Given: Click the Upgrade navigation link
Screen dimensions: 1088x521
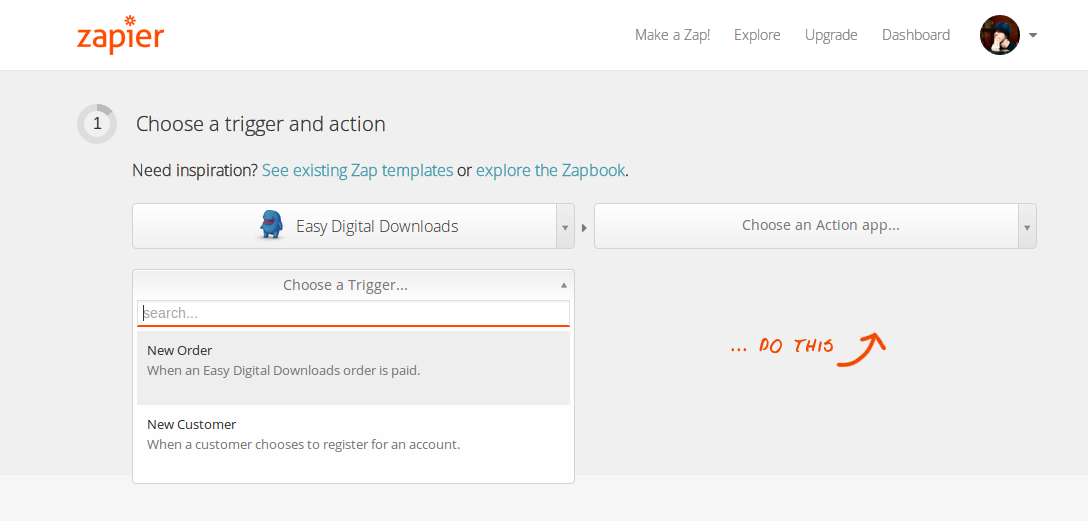Looking at the screenshot, I should 831,35.
